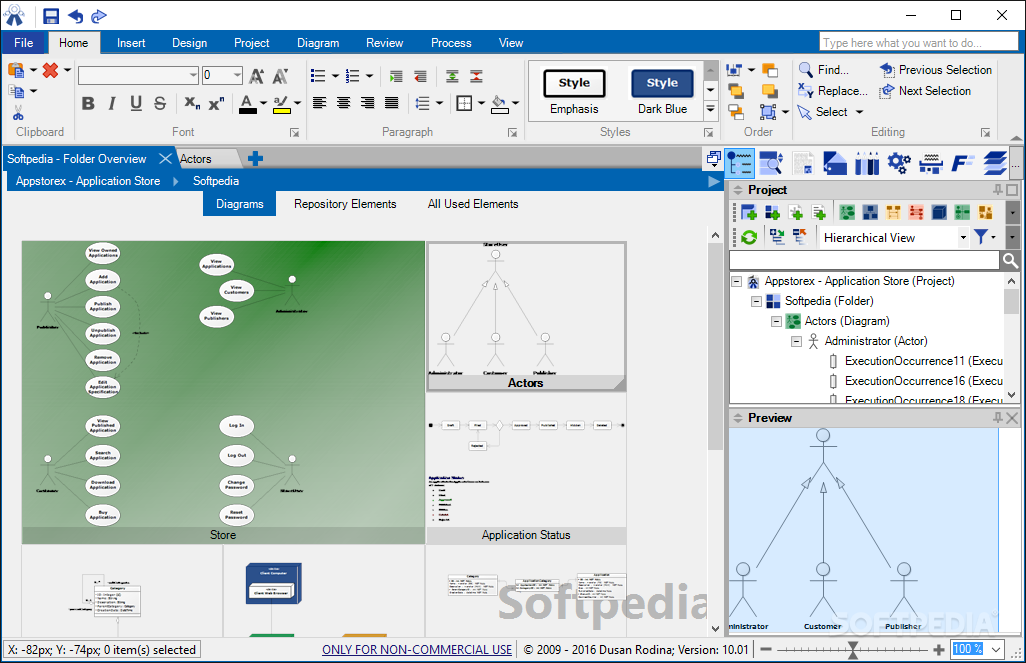Decrease indent with the red arrow icon
1026x663 pixels.
(420, 76)
